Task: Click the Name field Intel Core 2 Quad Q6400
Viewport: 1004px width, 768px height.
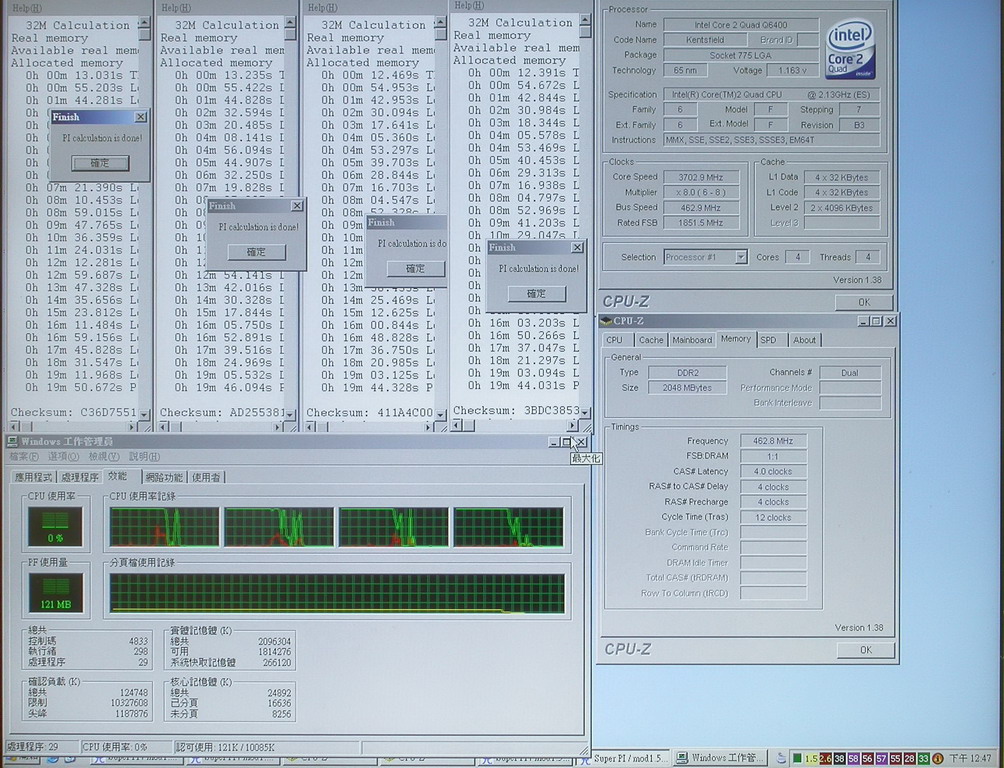Action: (x=741, y=25)
